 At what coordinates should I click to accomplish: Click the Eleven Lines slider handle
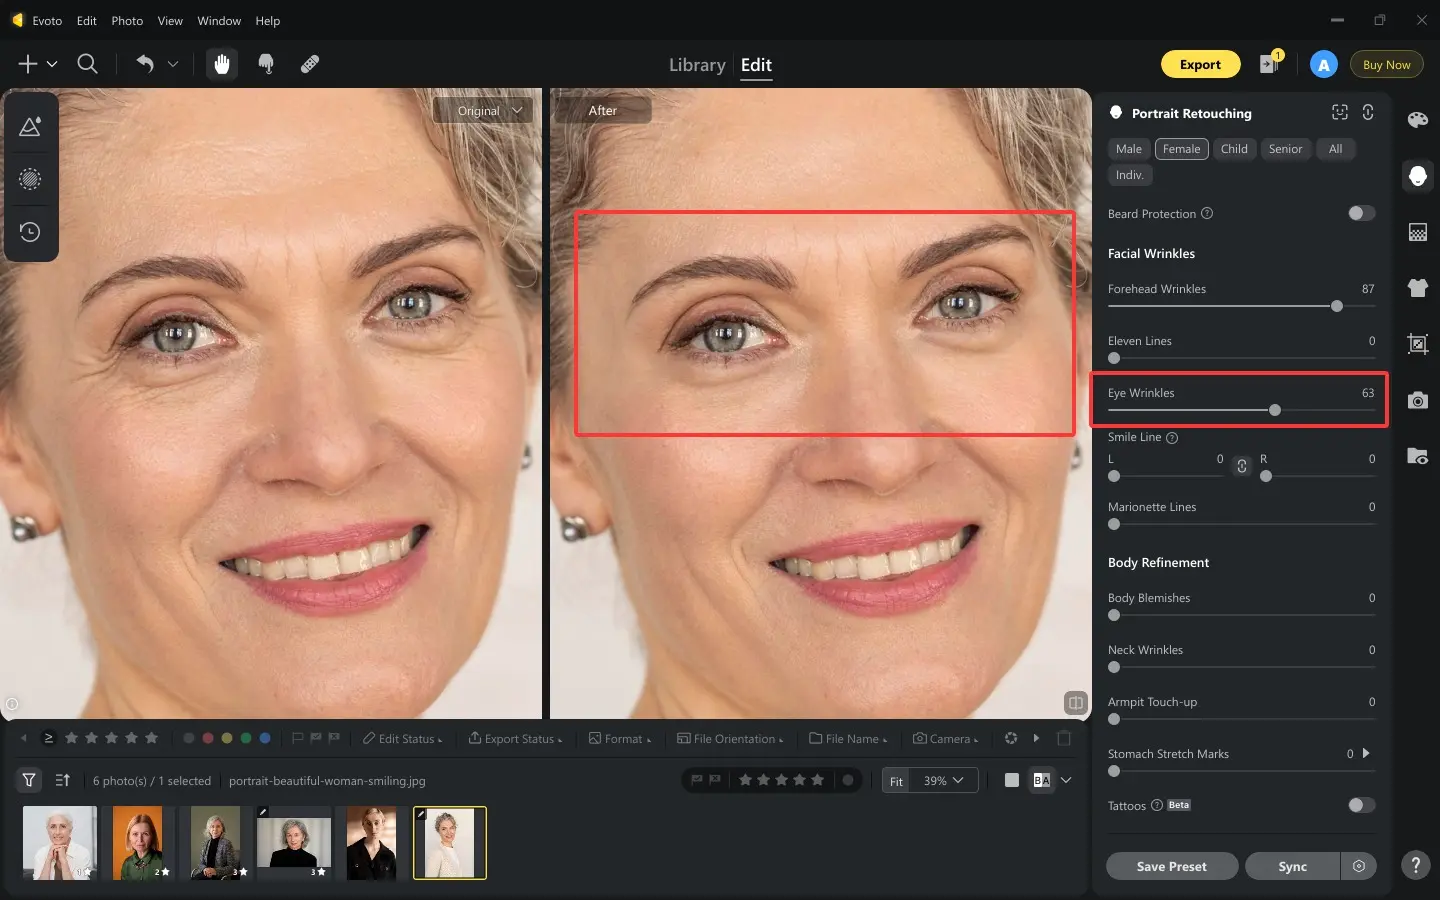click(x=1114, y=358)
